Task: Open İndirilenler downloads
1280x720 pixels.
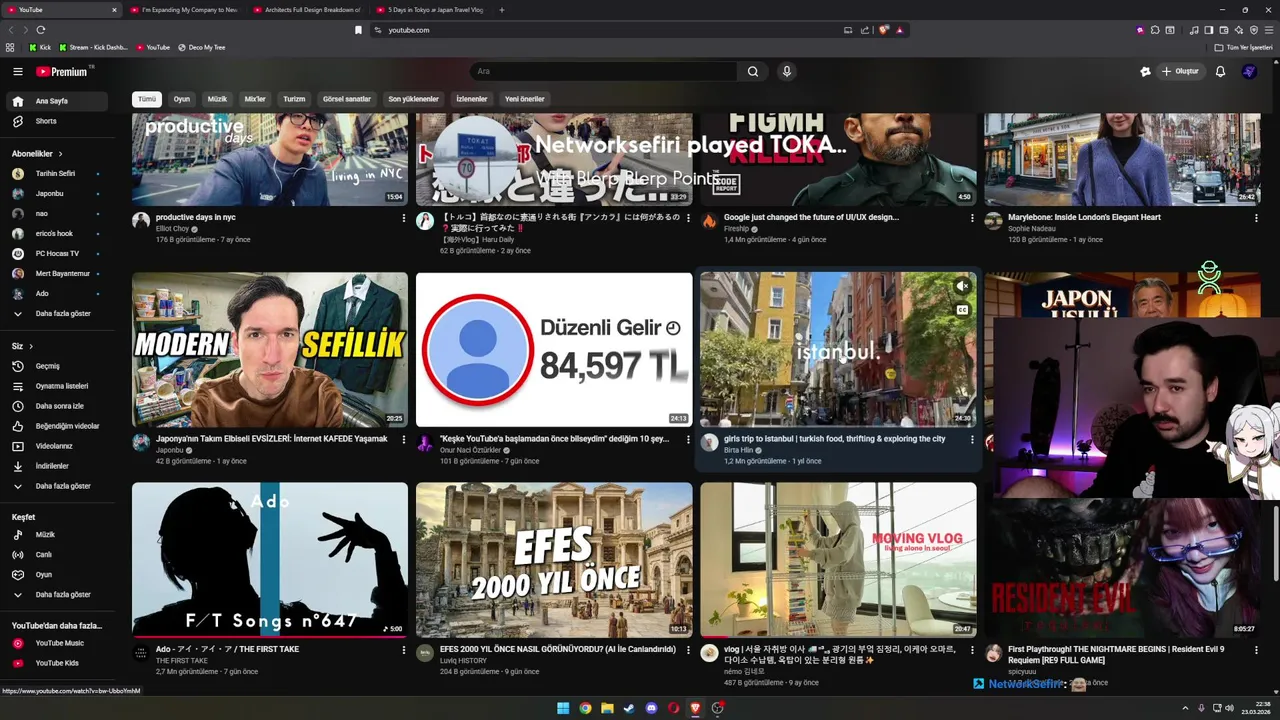Action: [58, 466]
